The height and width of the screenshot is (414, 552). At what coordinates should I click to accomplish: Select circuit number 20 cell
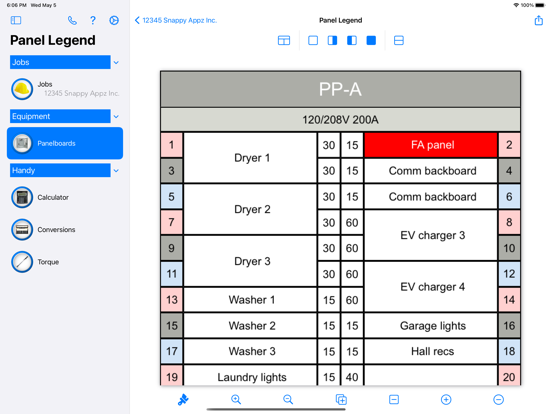click(x=509, y=376)
